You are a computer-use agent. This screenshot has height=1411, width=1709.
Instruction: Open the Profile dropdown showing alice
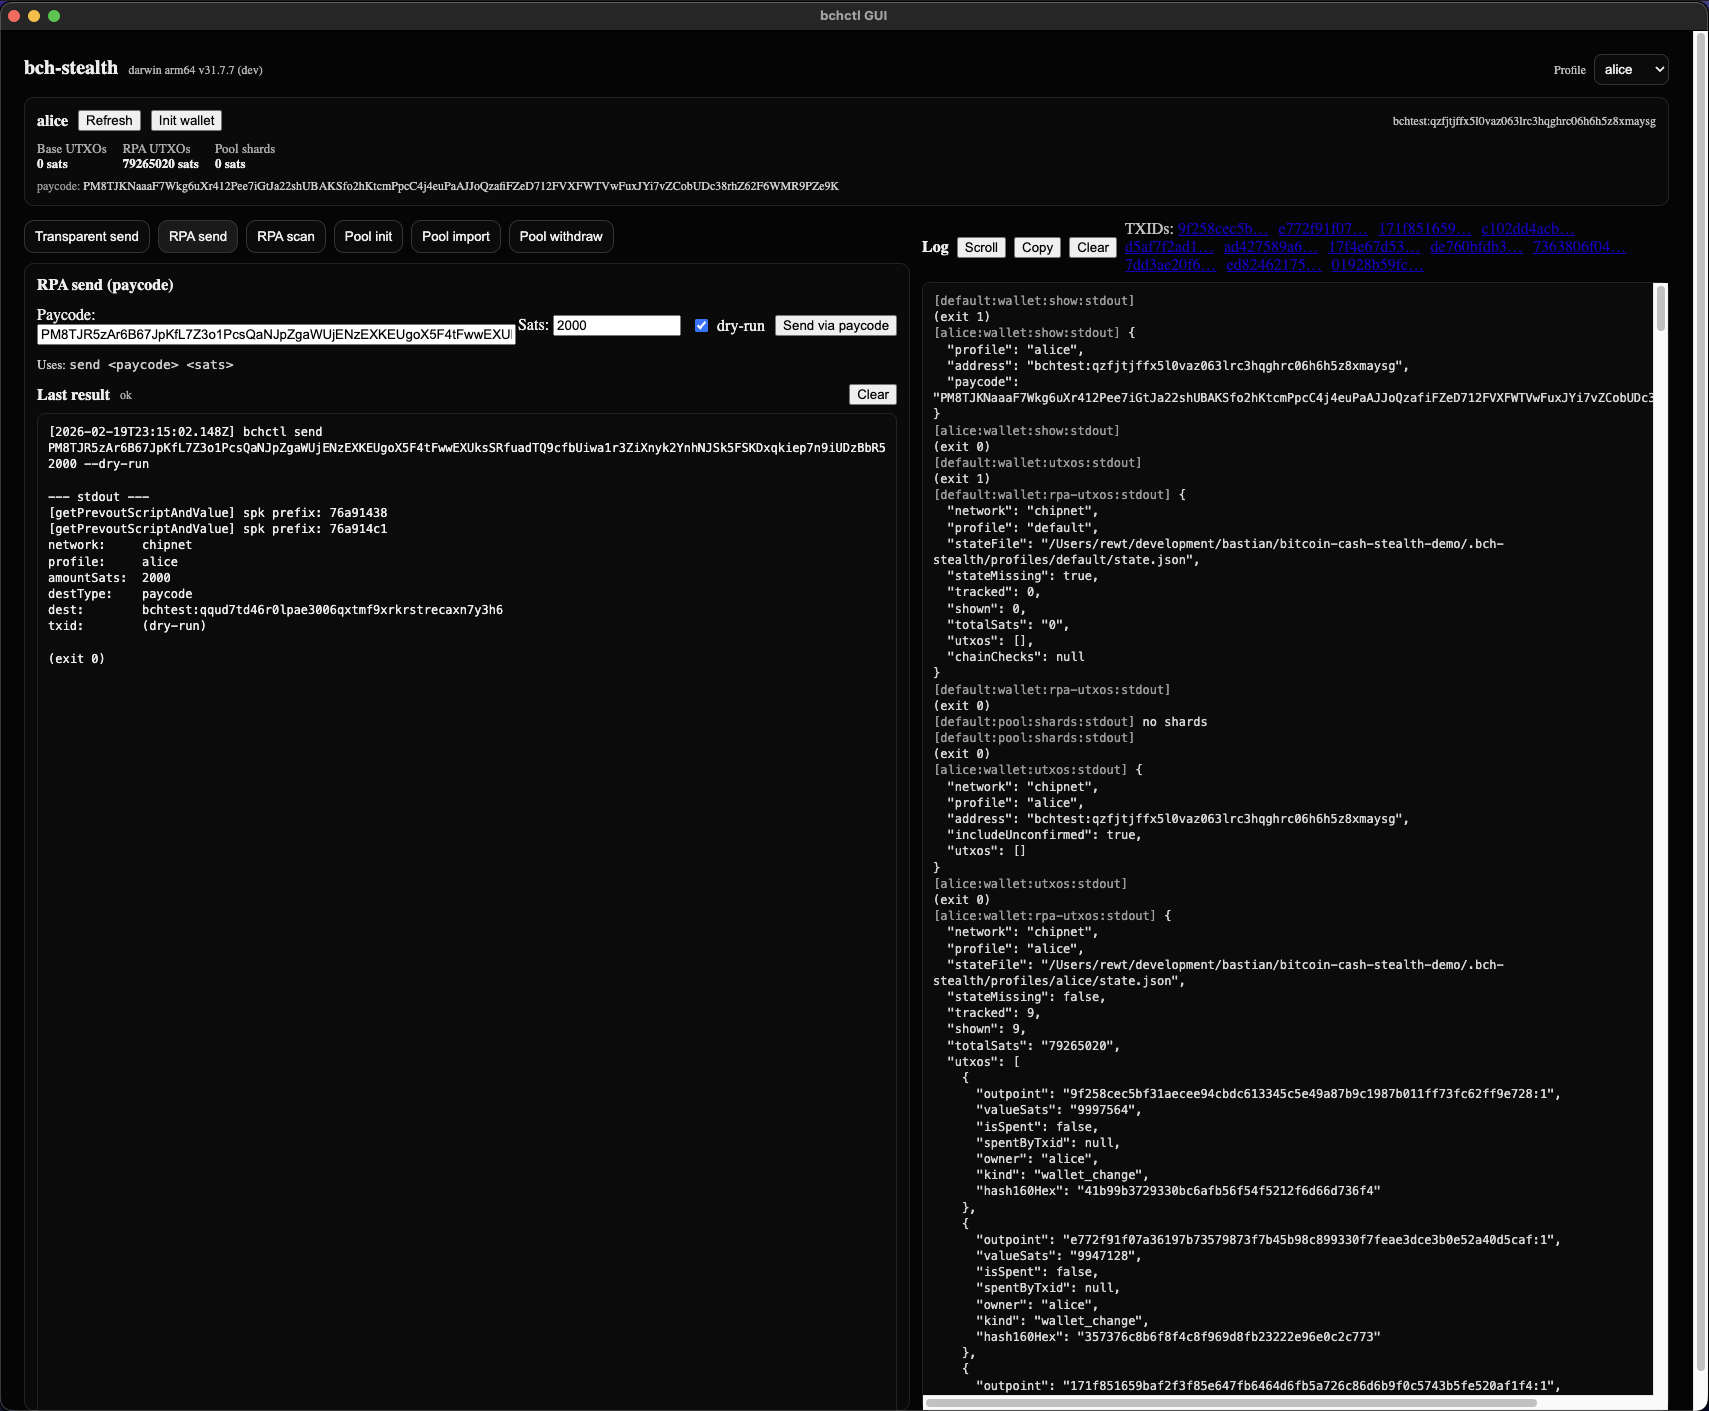[1630, 69]
